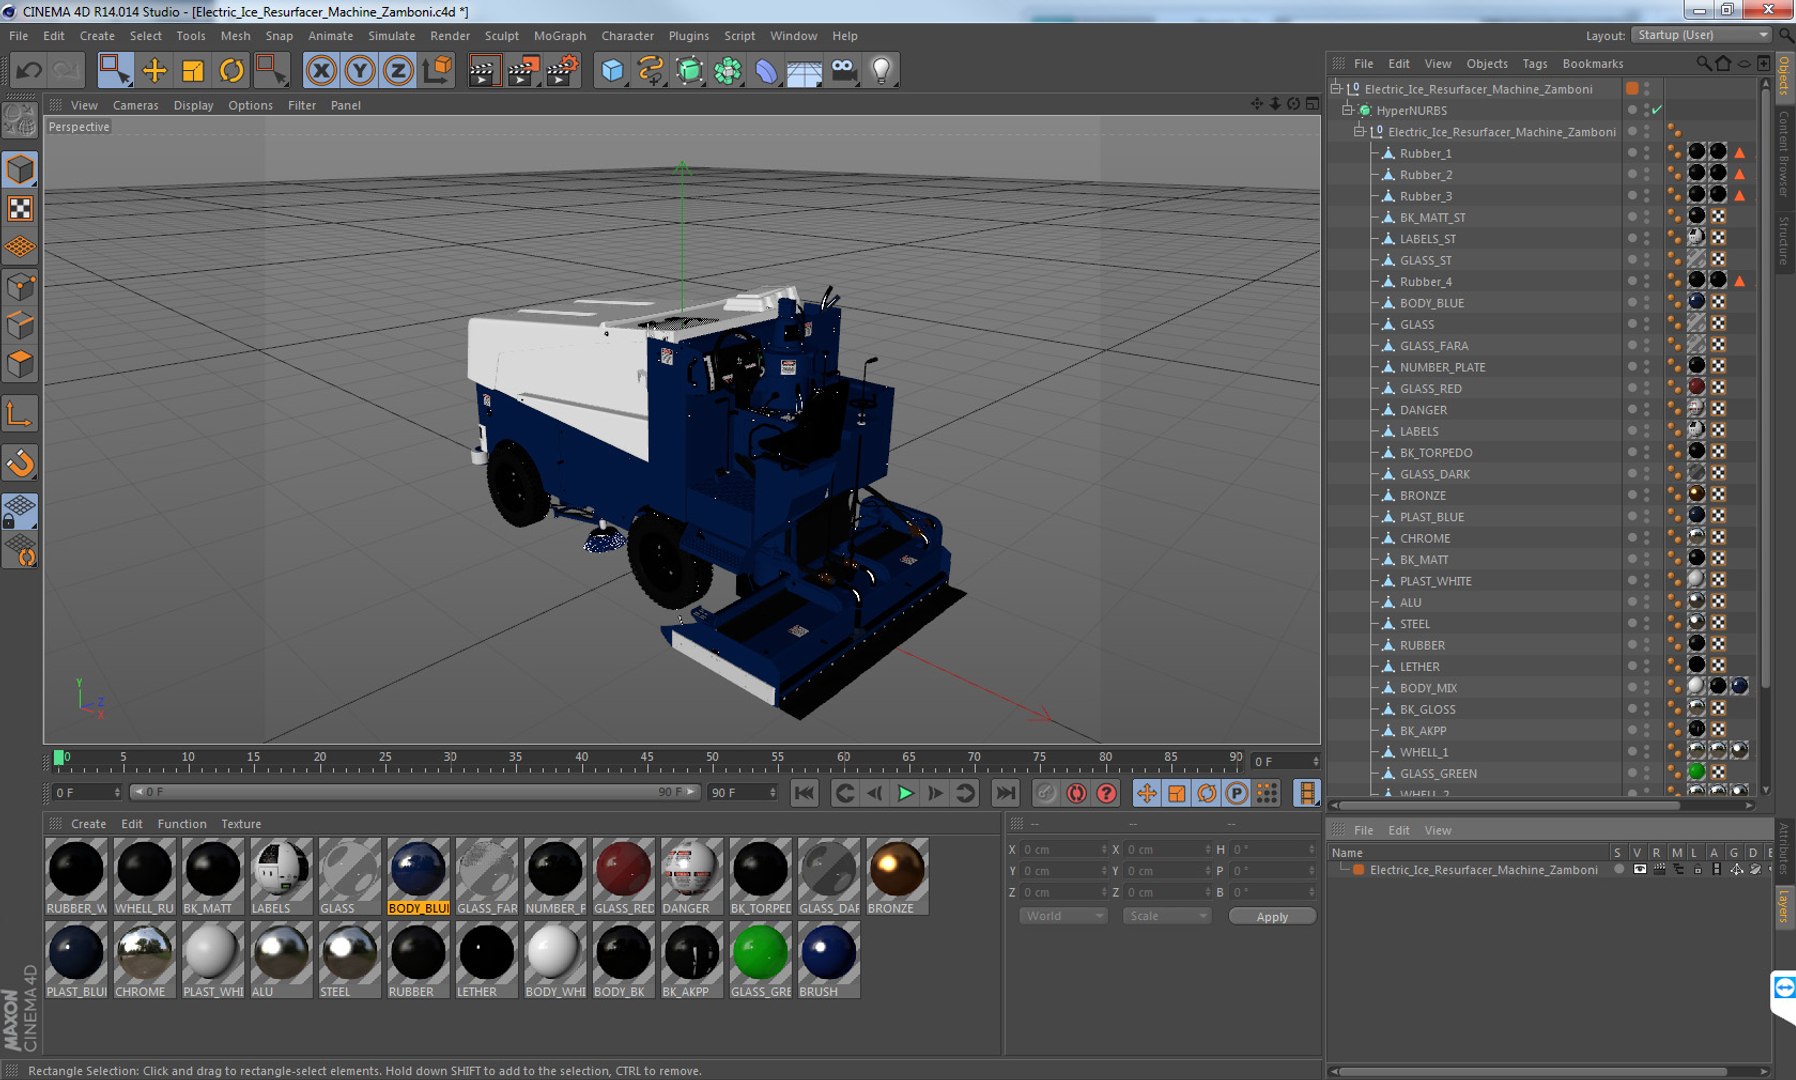The image size is (1796, 1080).
Task: Select the GLASS_GRE green material swatch
Action: point(760,960)
